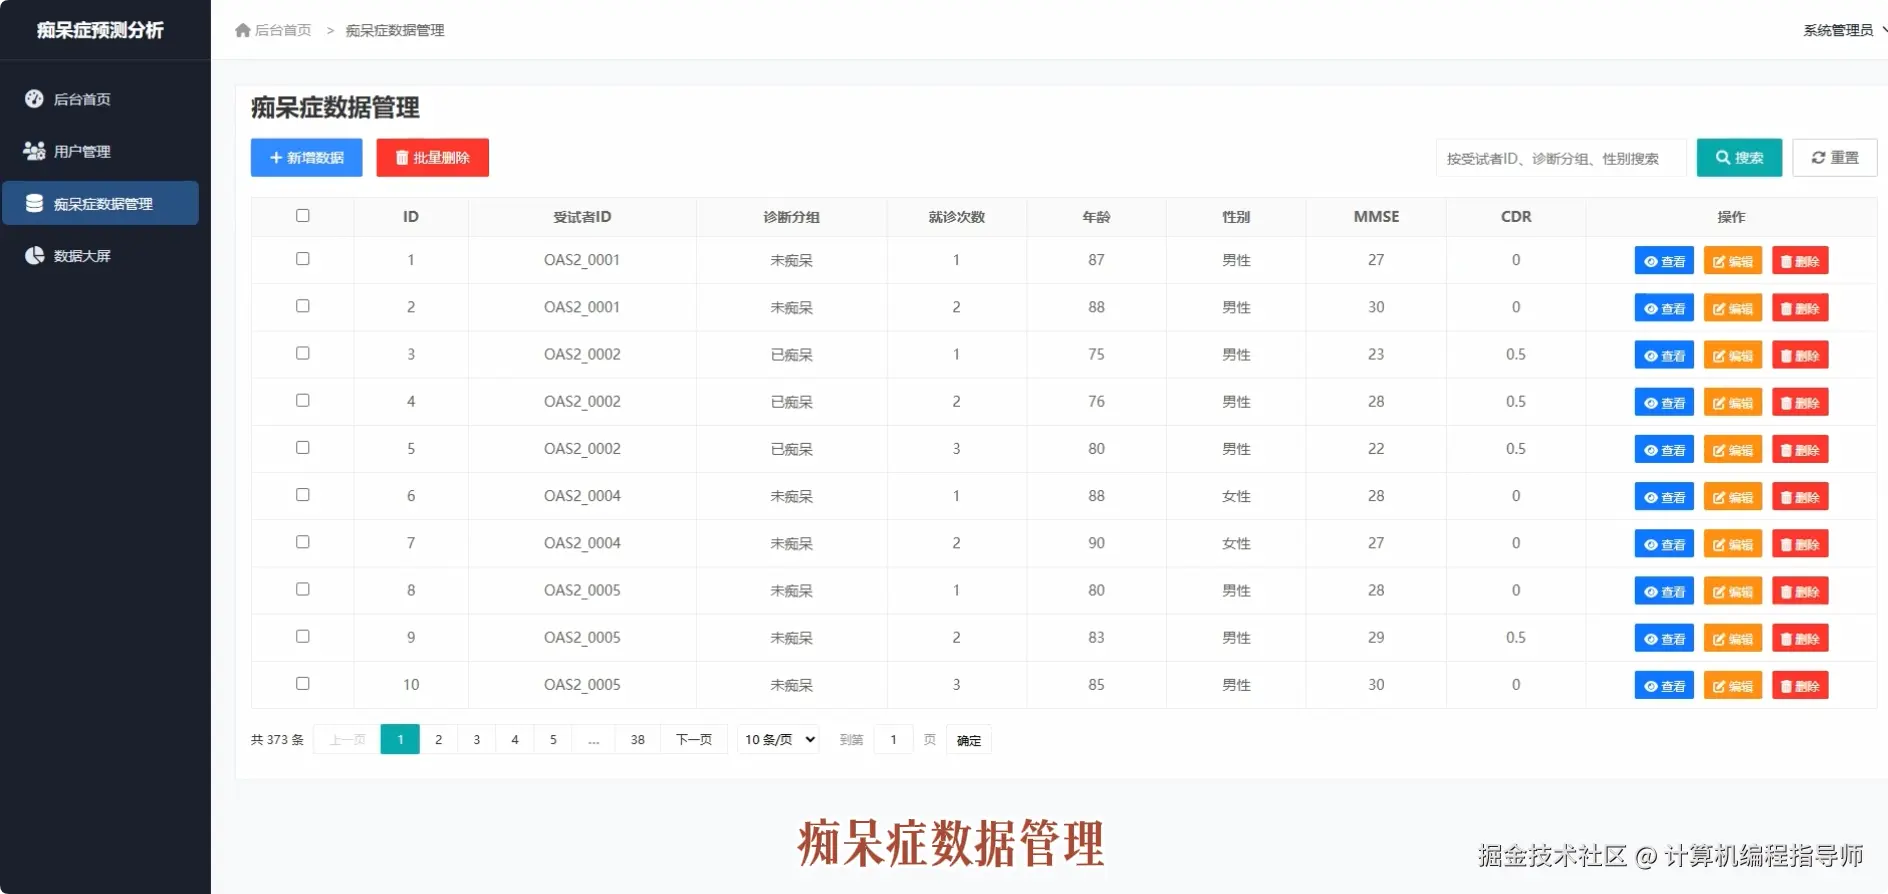Image resolution: width=1888 pixels, height=894 pixels.
Task: View the record with ID 5
Action: [x=1664, y=450]
